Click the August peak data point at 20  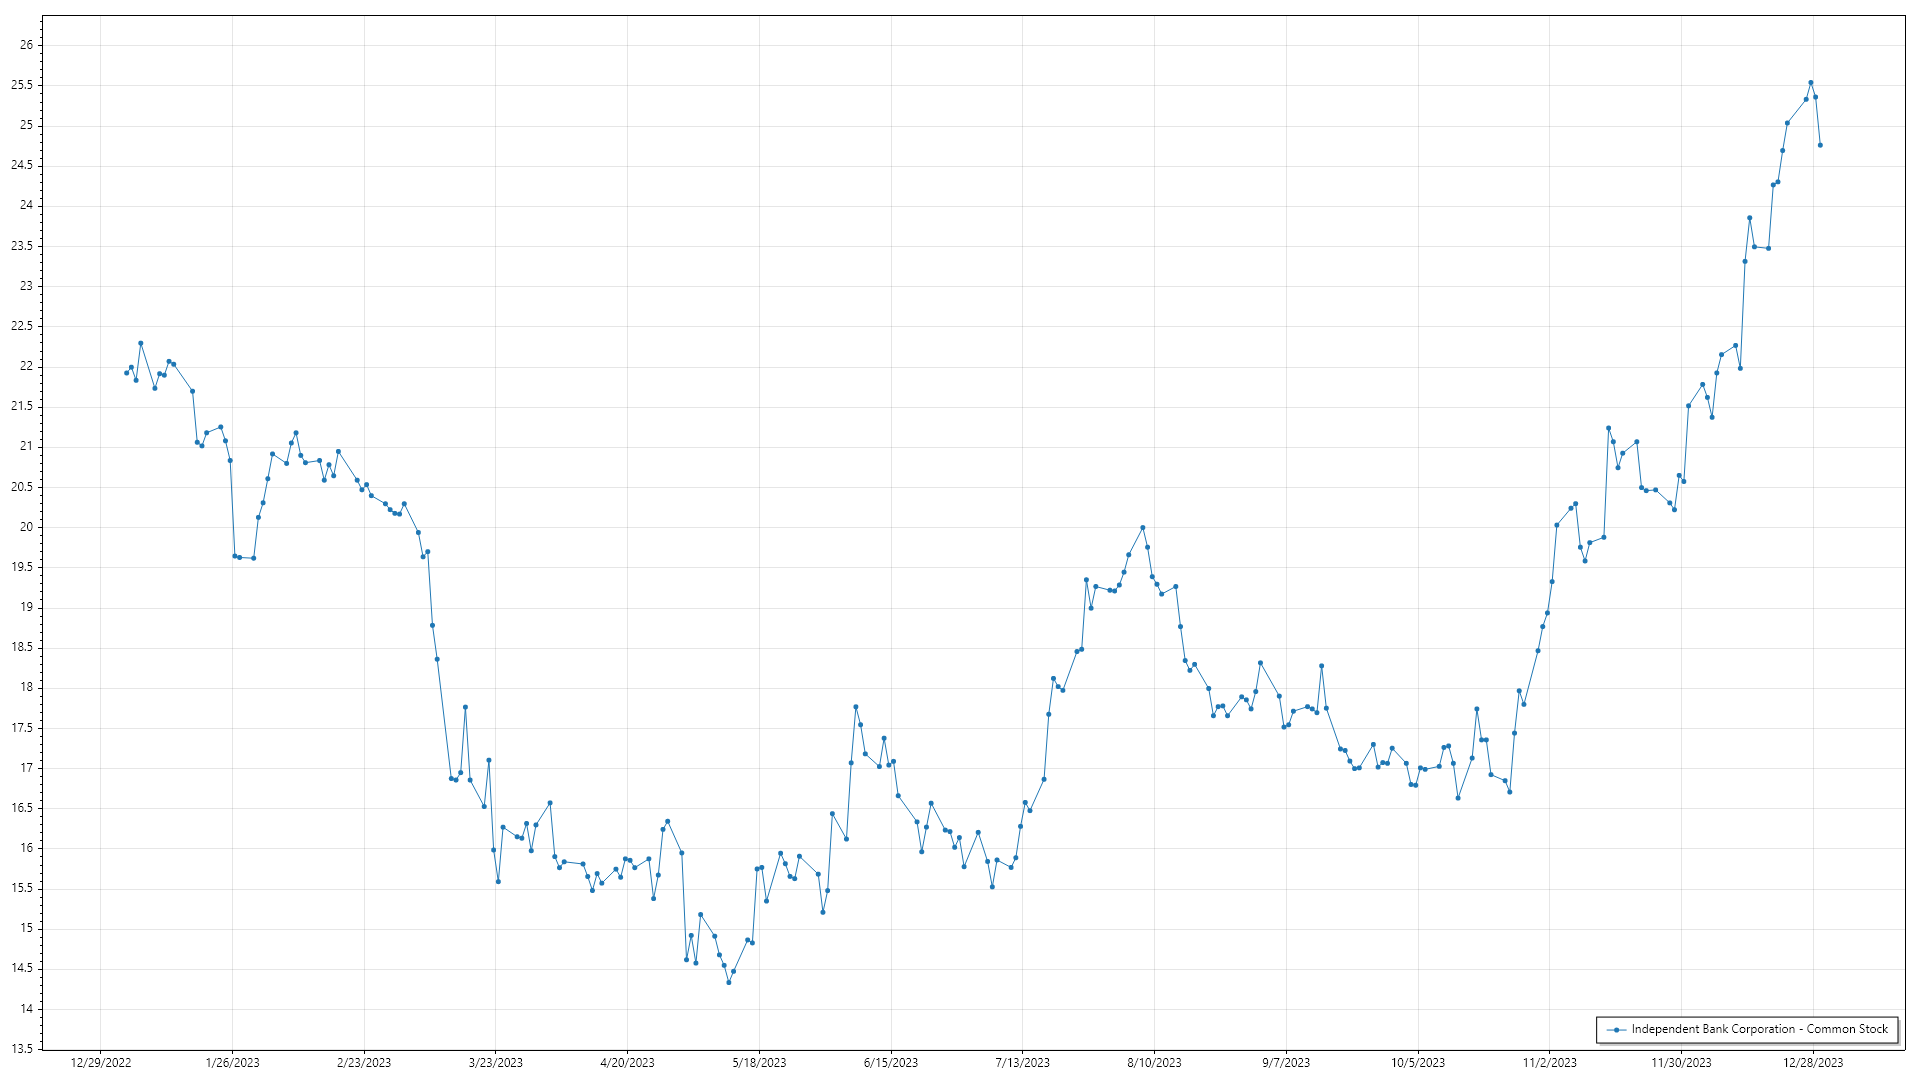click(x=1143, y=528)
